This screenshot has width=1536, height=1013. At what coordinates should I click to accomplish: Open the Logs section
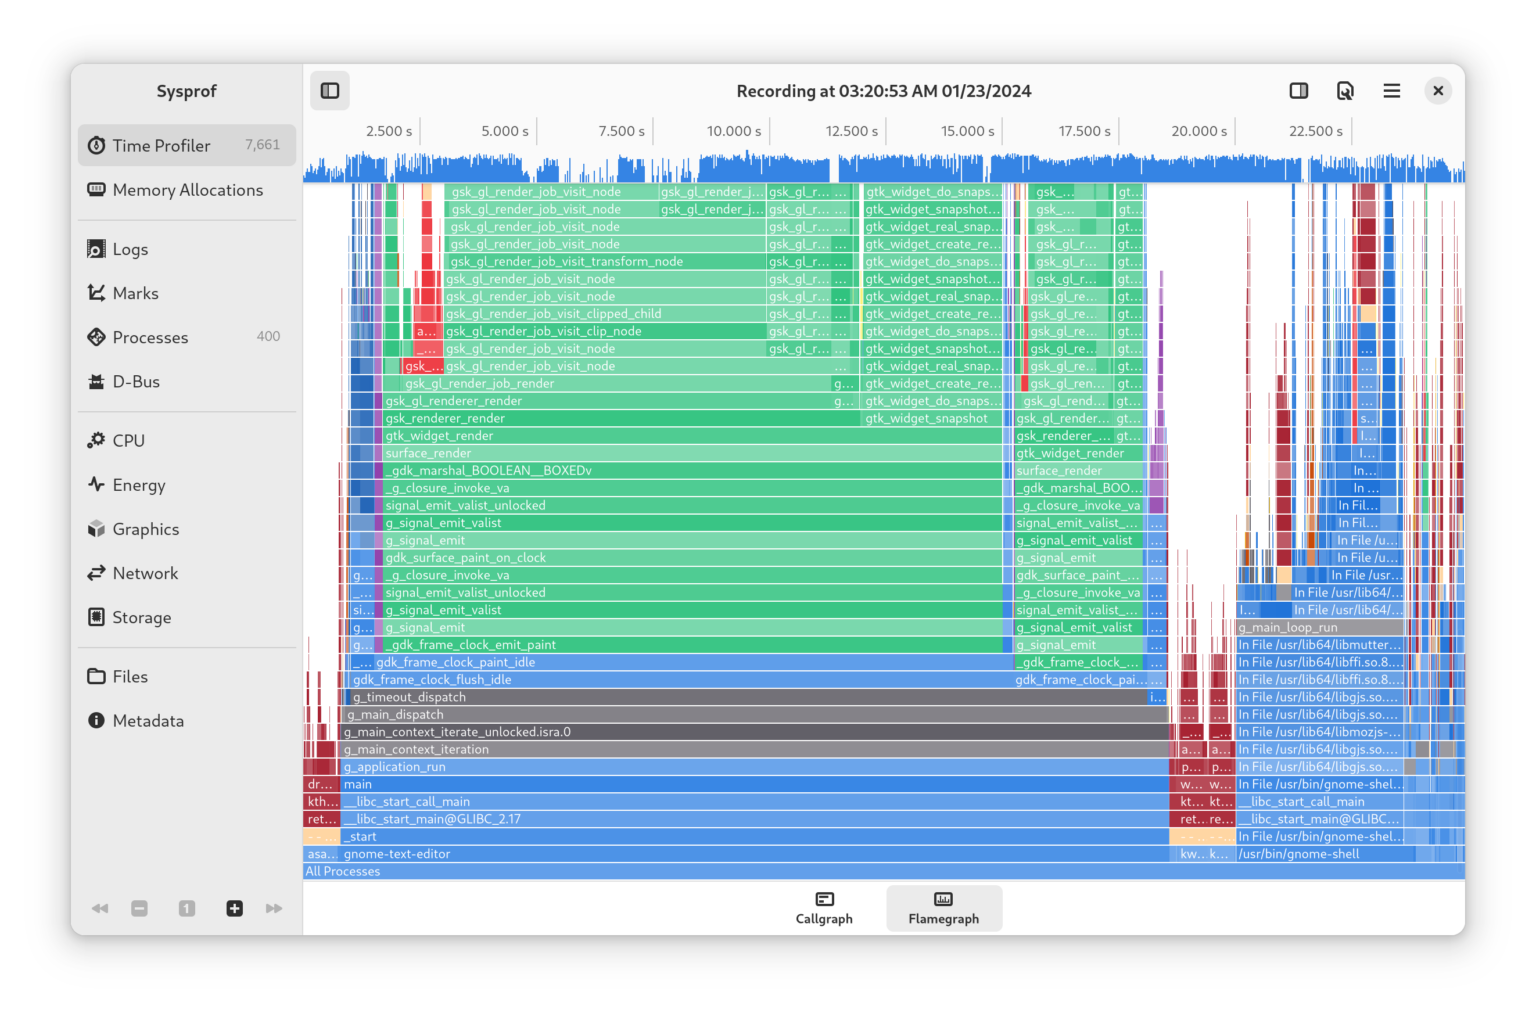coord(128,248)
